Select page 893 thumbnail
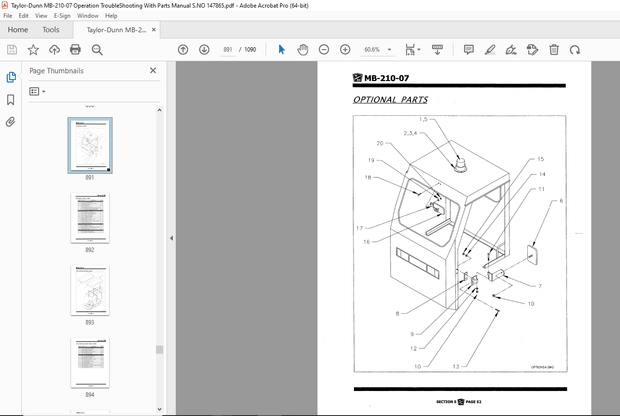The width and height of the screenshot is (620, 416). pyautogui.click(x=90, y=291)
